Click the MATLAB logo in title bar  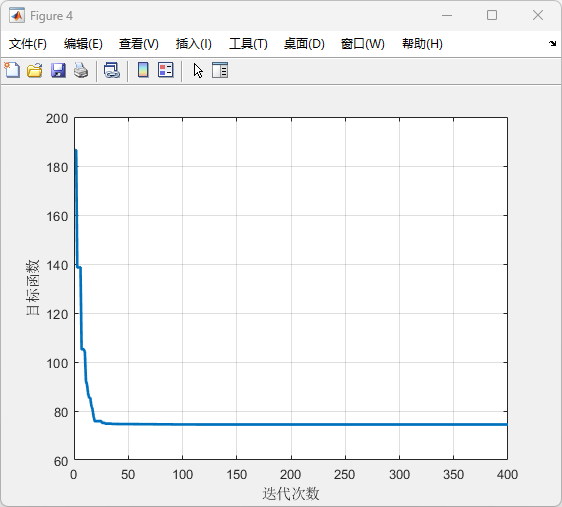click(x=17, y=16)
